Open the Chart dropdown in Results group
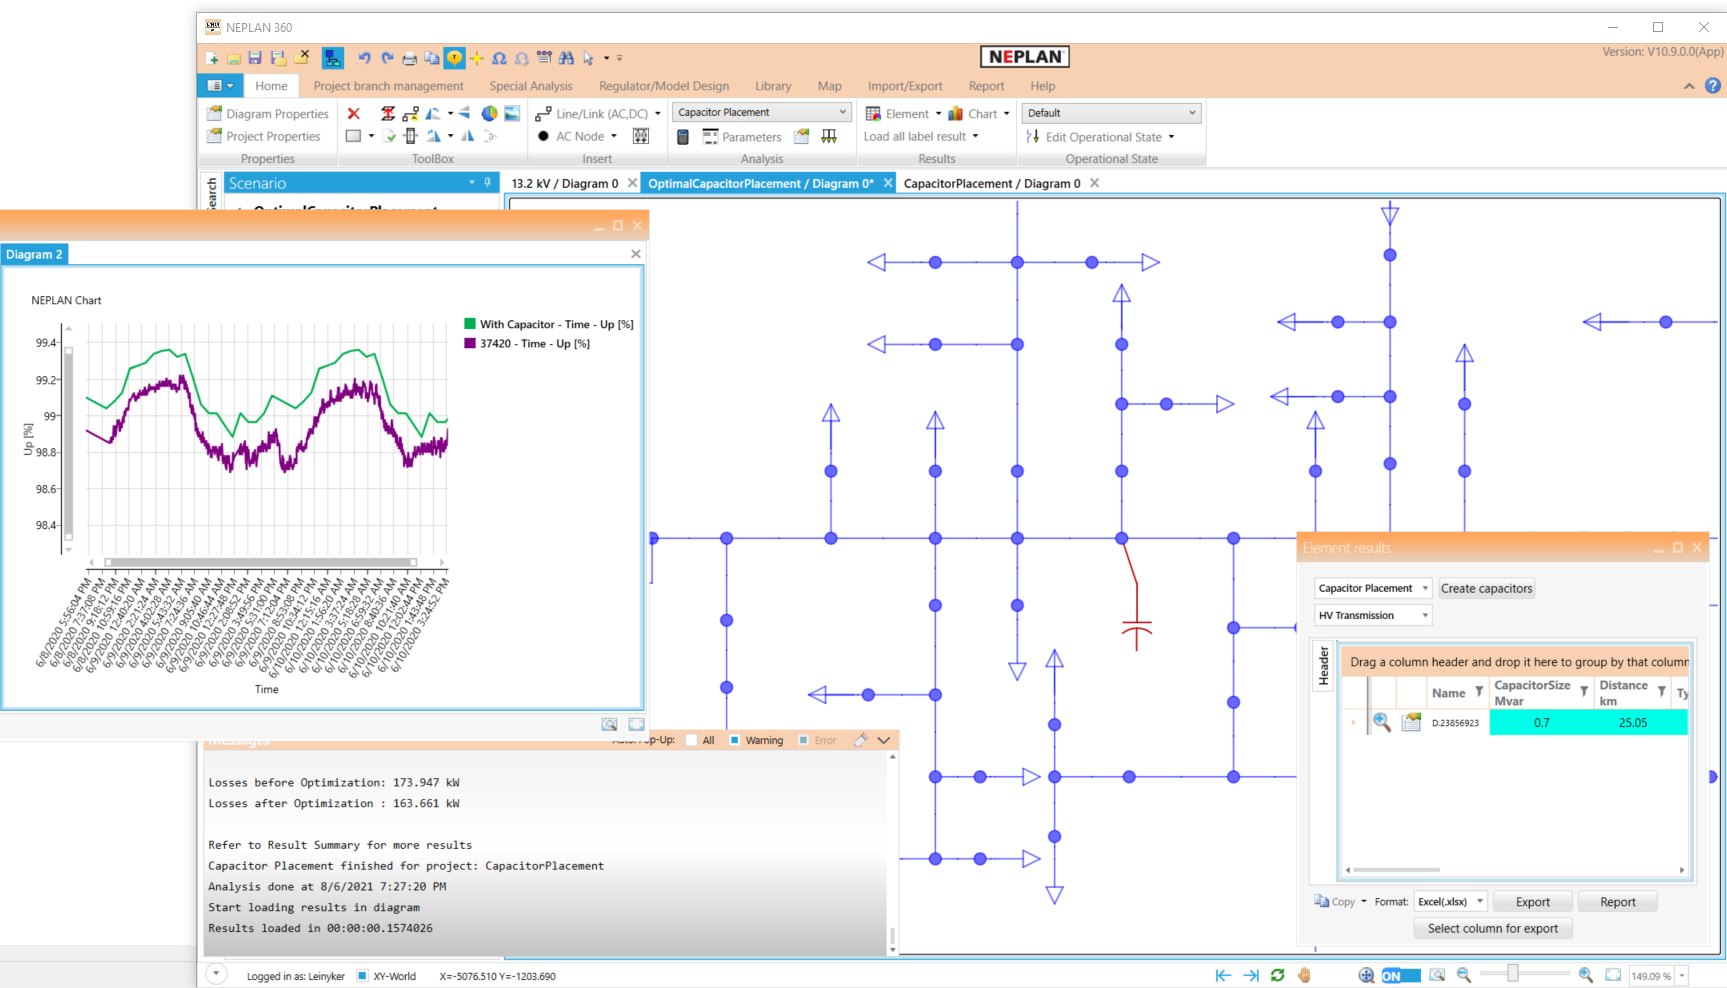This screenshot has height=988, width=1727. tap(1006, 113)
